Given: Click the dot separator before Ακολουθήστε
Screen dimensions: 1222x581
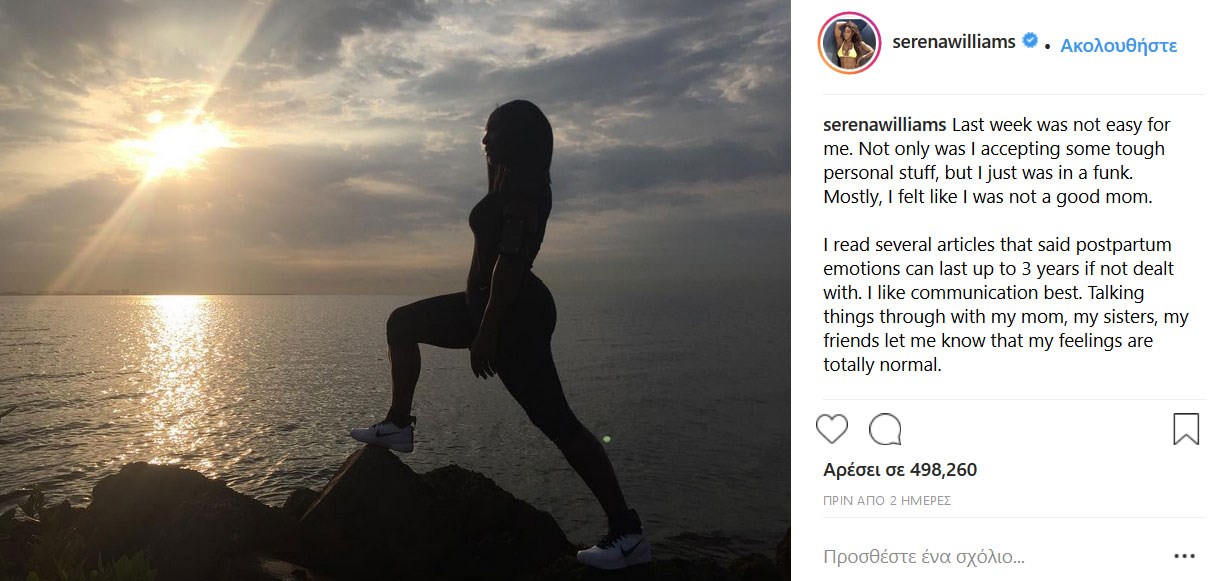Looking at the screenshot, I should pos(1046,47).
